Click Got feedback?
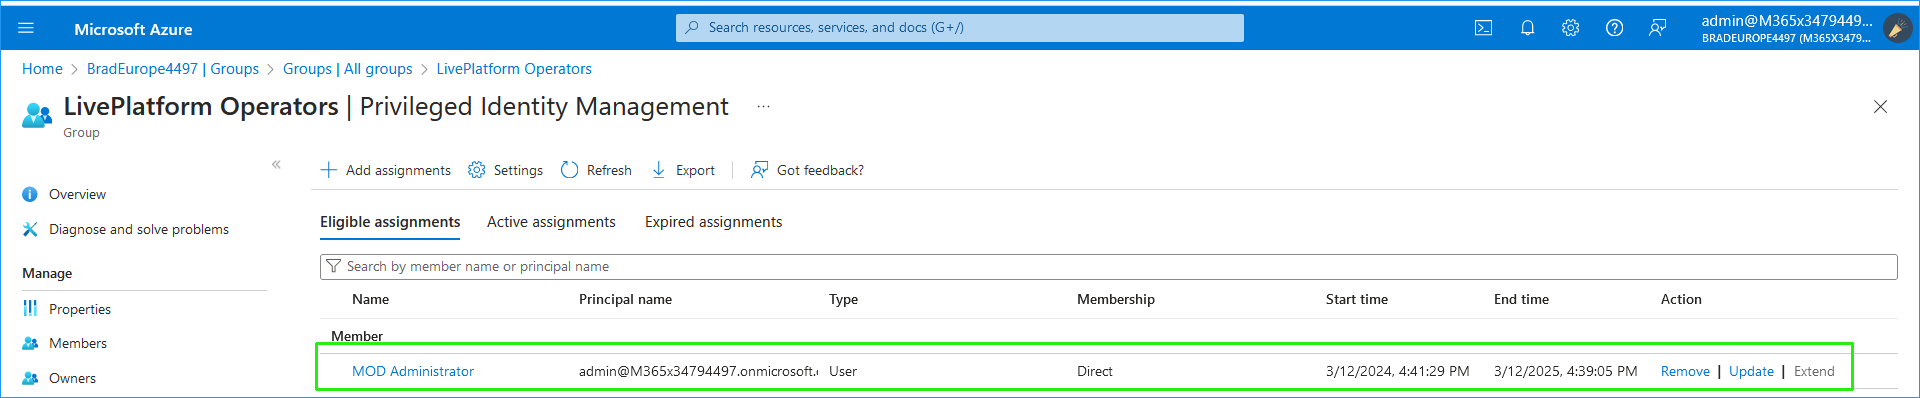This screenshot has height=398, width=1920. pyautogui.click(x=808, y=170)
